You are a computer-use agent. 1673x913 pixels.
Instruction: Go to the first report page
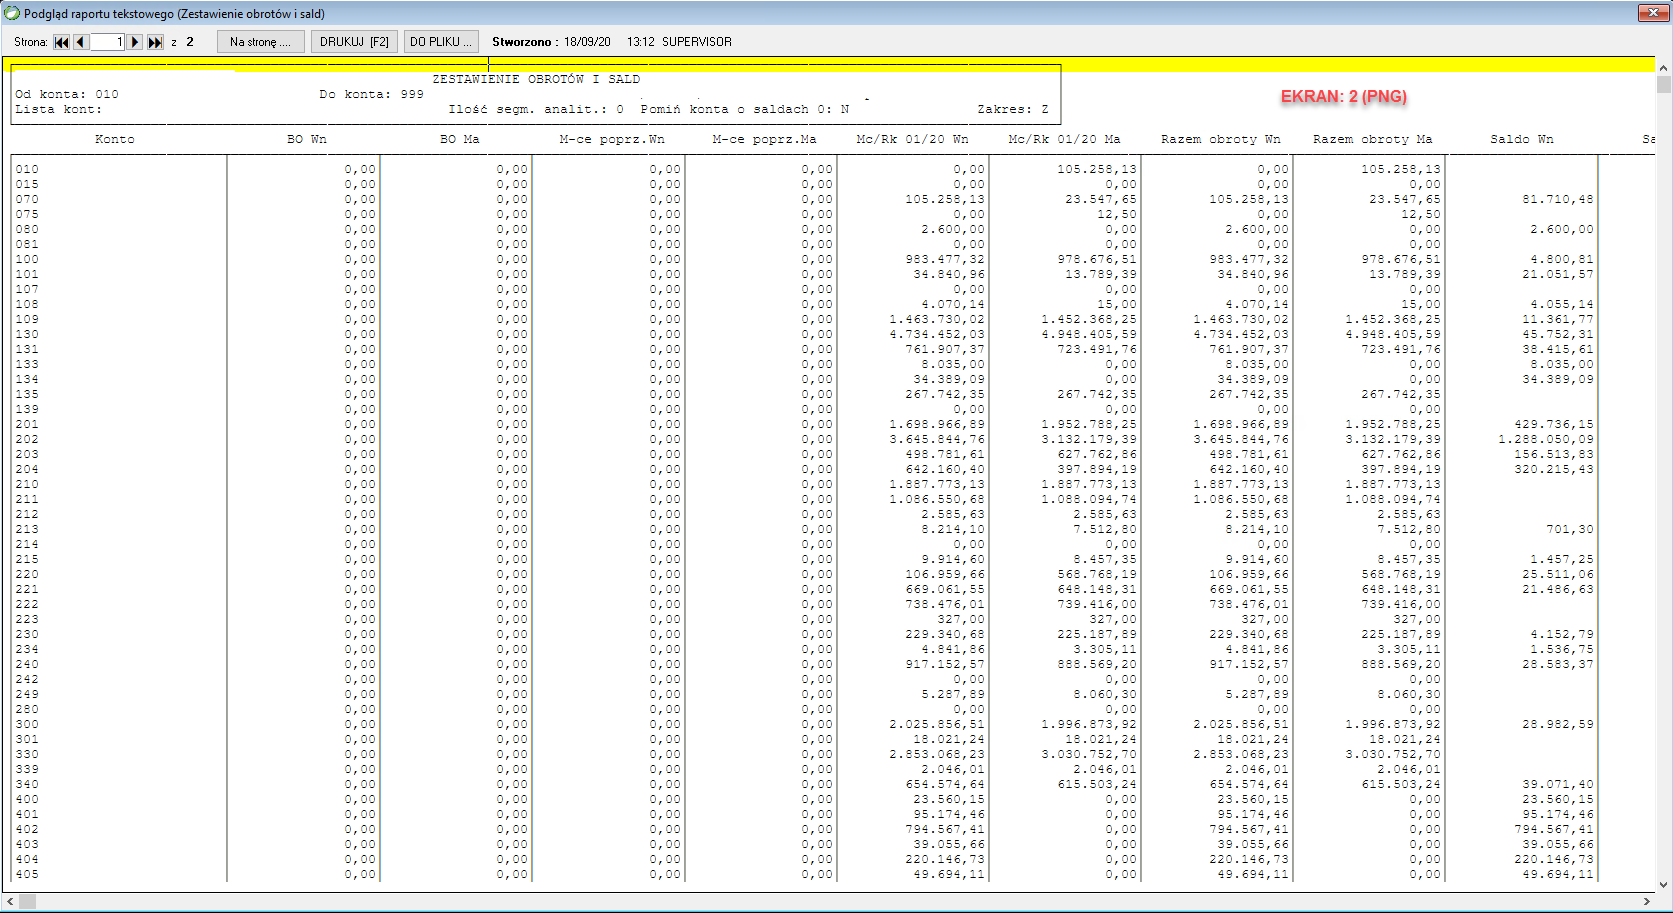pyautogui.click(x=62, y=42)
